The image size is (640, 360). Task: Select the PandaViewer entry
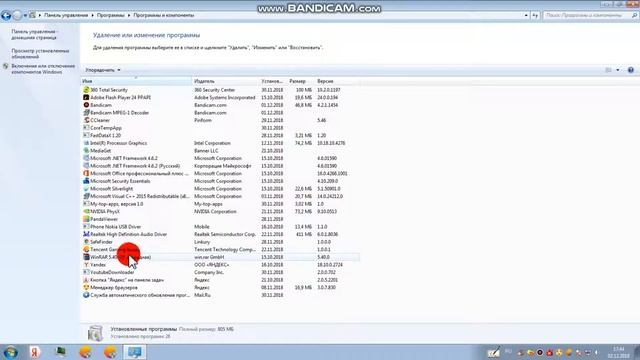(x=220, y=219)
